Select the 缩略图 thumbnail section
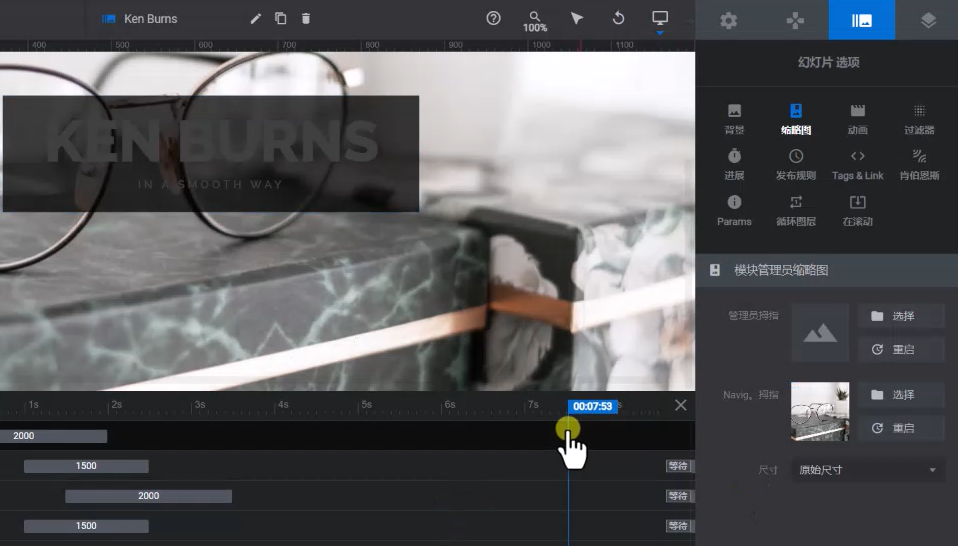The height and width of the screenshot is (546, 958). pyautogui.click(x=795, y=119)
